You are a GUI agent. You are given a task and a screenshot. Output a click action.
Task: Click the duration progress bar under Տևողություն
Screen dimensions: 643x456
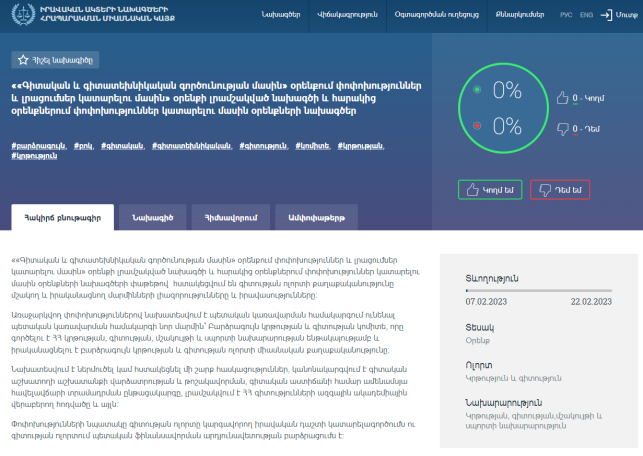[538, 290]
